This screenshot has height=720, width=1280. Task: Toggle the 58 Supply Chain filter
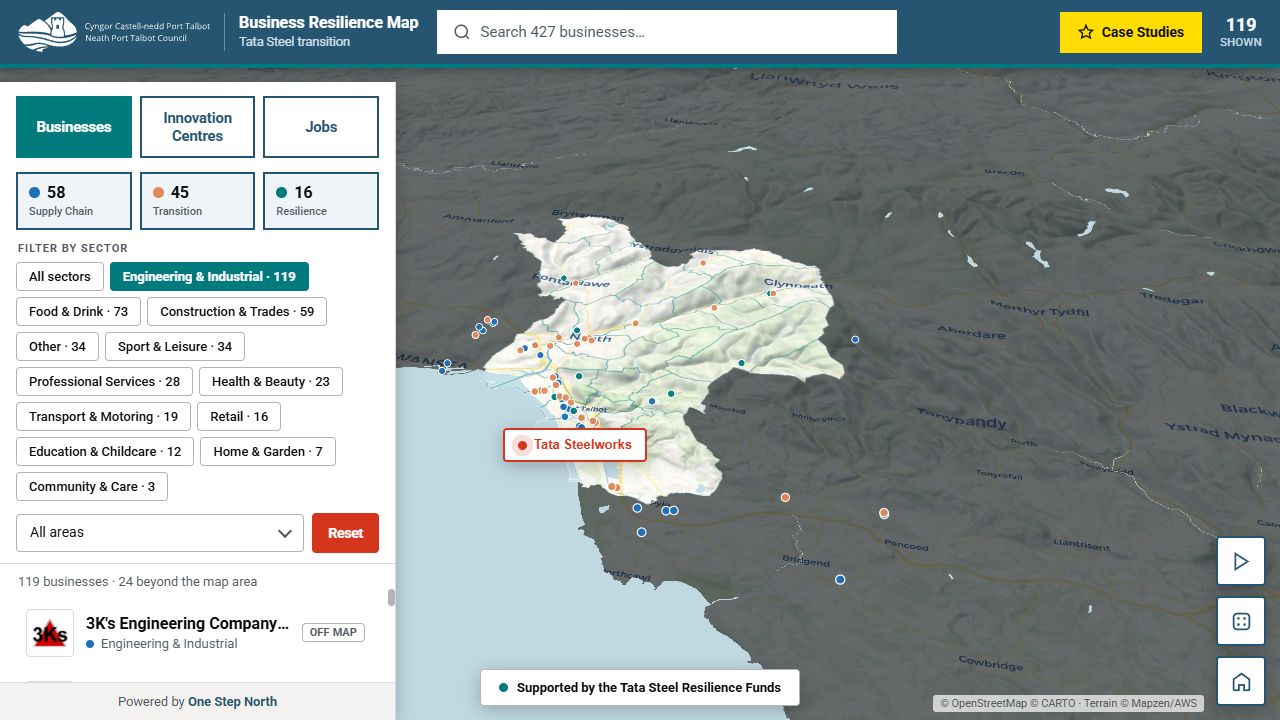(74, 201)
